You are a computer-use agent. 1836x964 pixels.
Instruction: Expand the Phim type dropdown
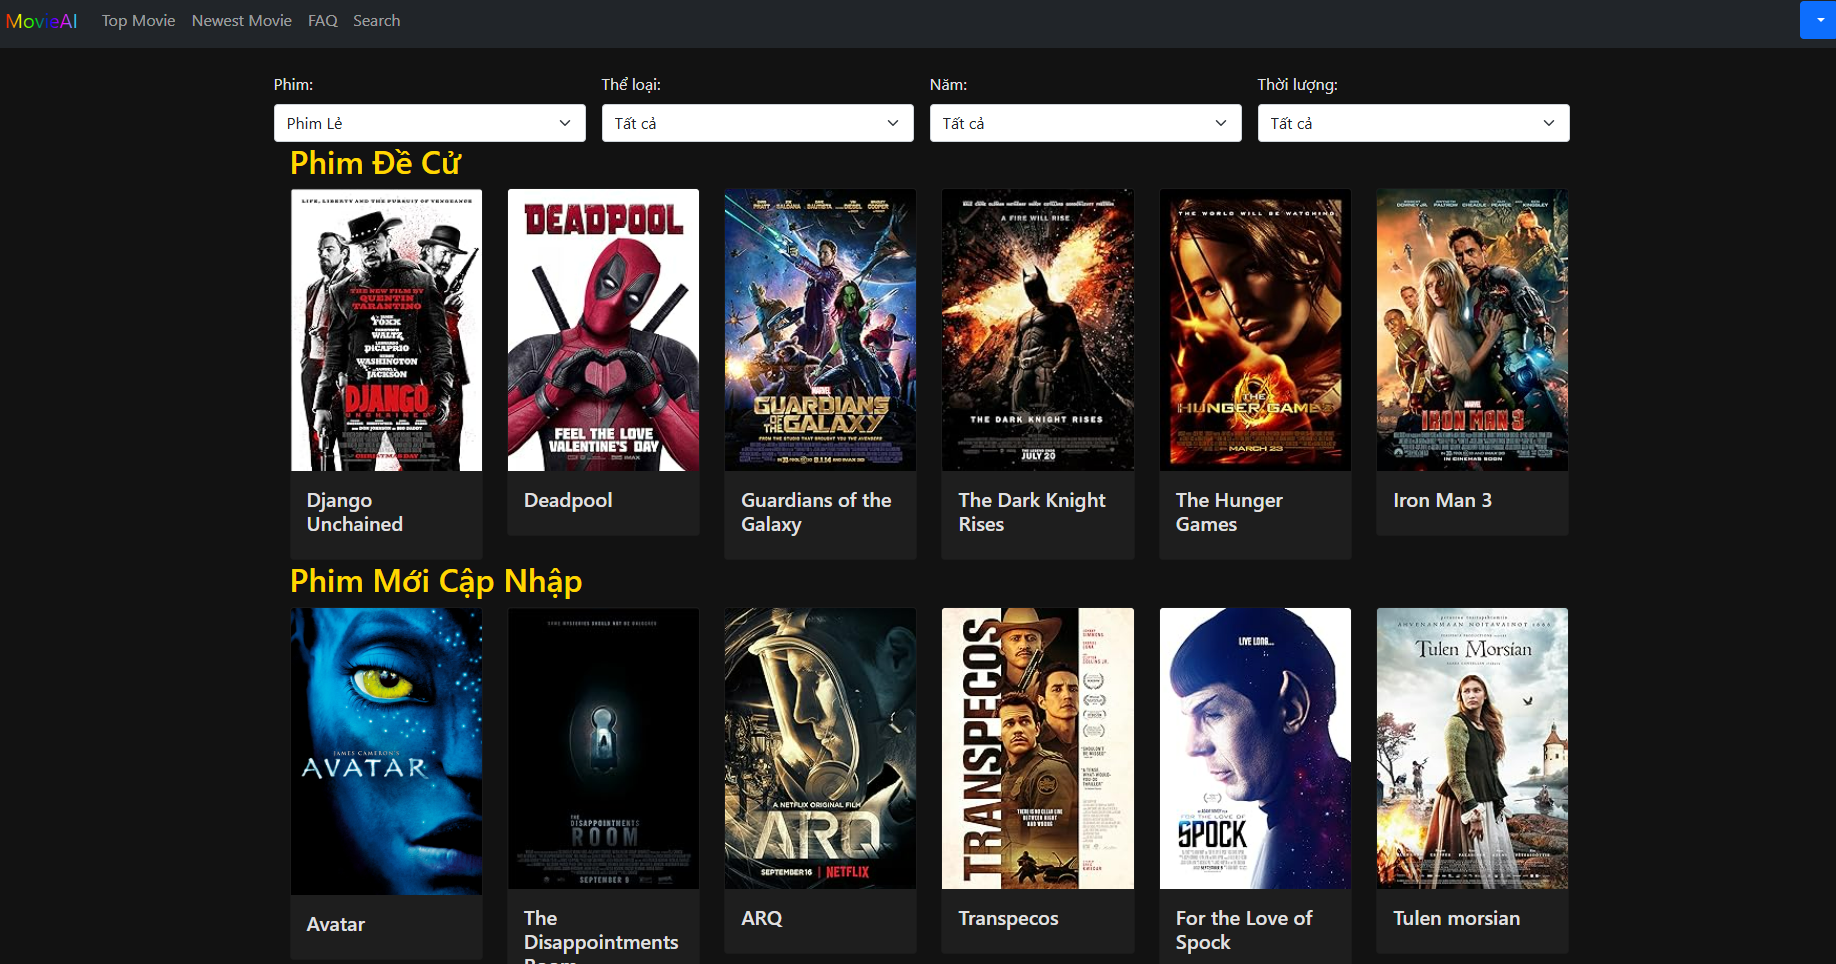pyautogui.click(x=430, y=123)
